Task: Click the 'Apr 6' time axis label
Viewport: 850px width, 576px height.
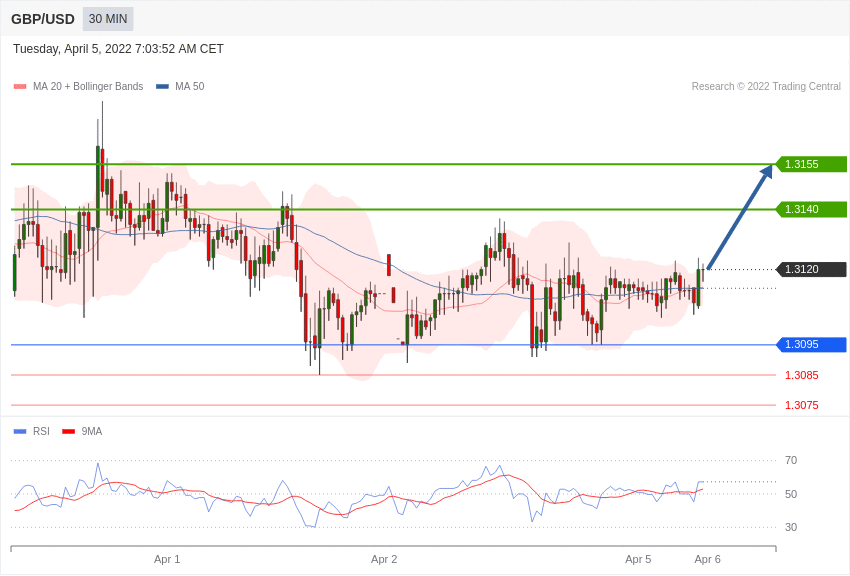Action: coord(707,559)
